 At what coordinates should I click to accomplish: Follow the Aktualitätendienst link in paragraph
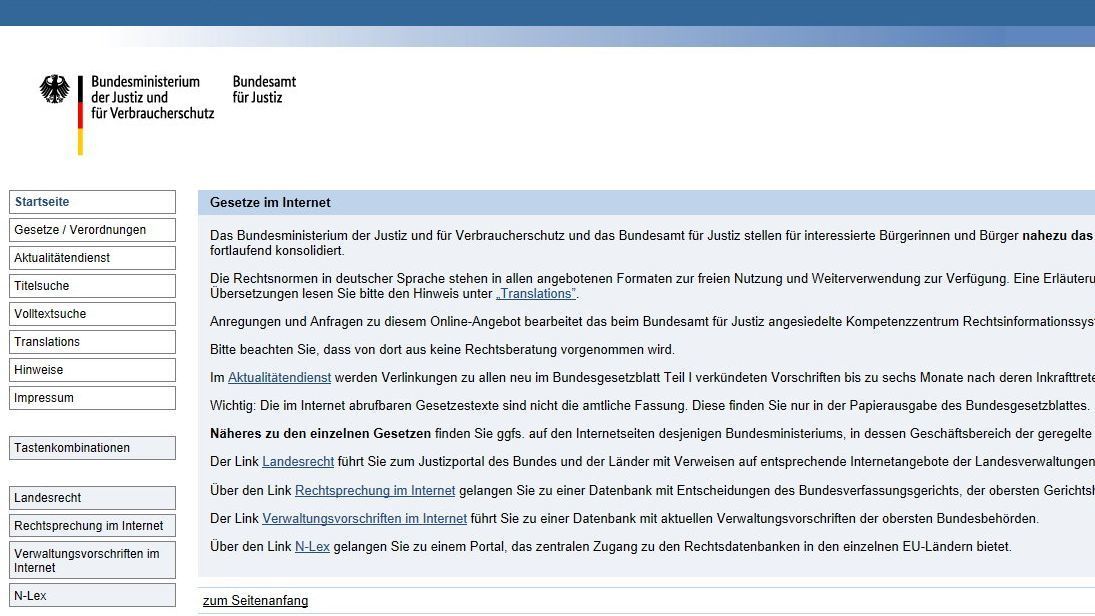279,377
